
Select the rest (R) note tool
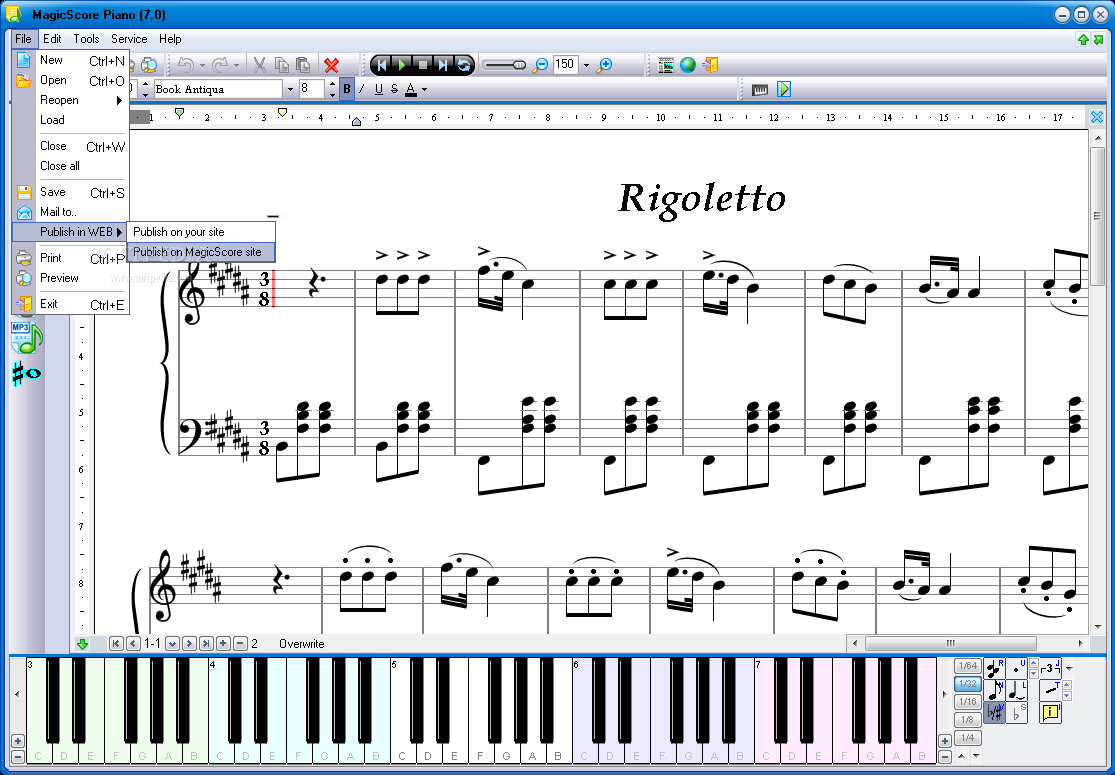(994, 668)
